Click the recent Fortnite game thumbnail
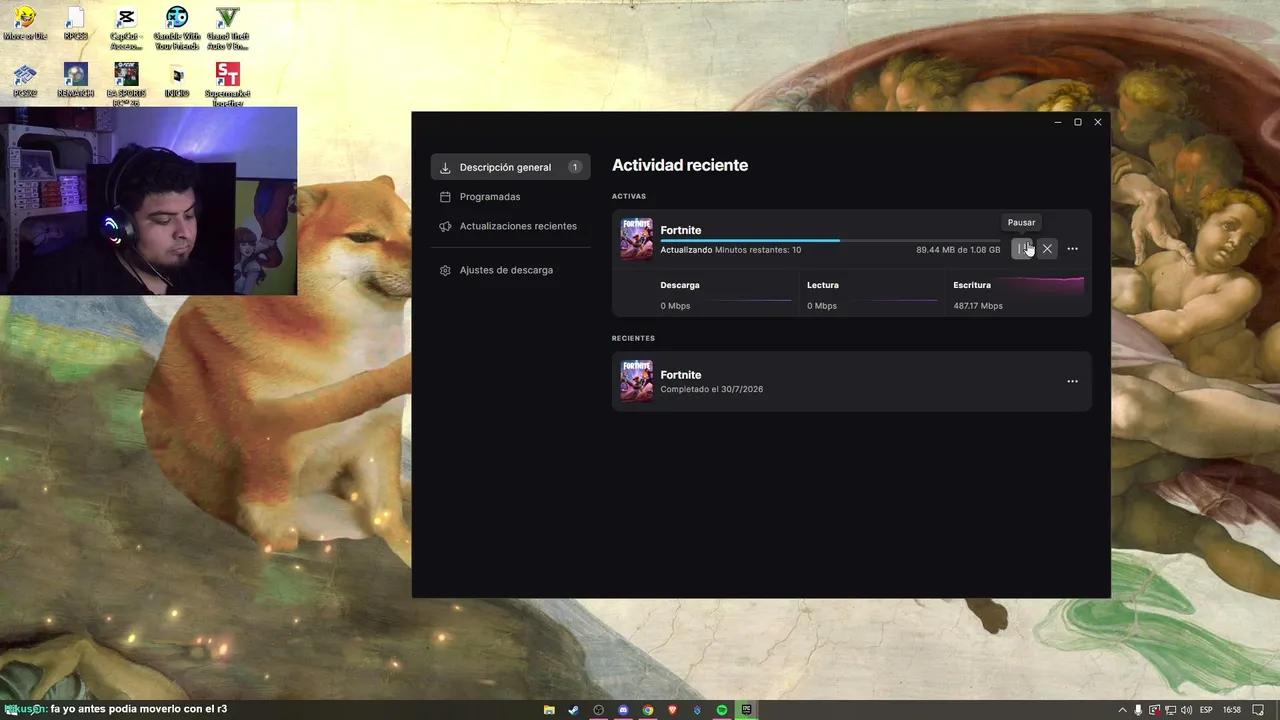Image resolution: width=1280 pixels, height=720 pixels. click(636, 381)
